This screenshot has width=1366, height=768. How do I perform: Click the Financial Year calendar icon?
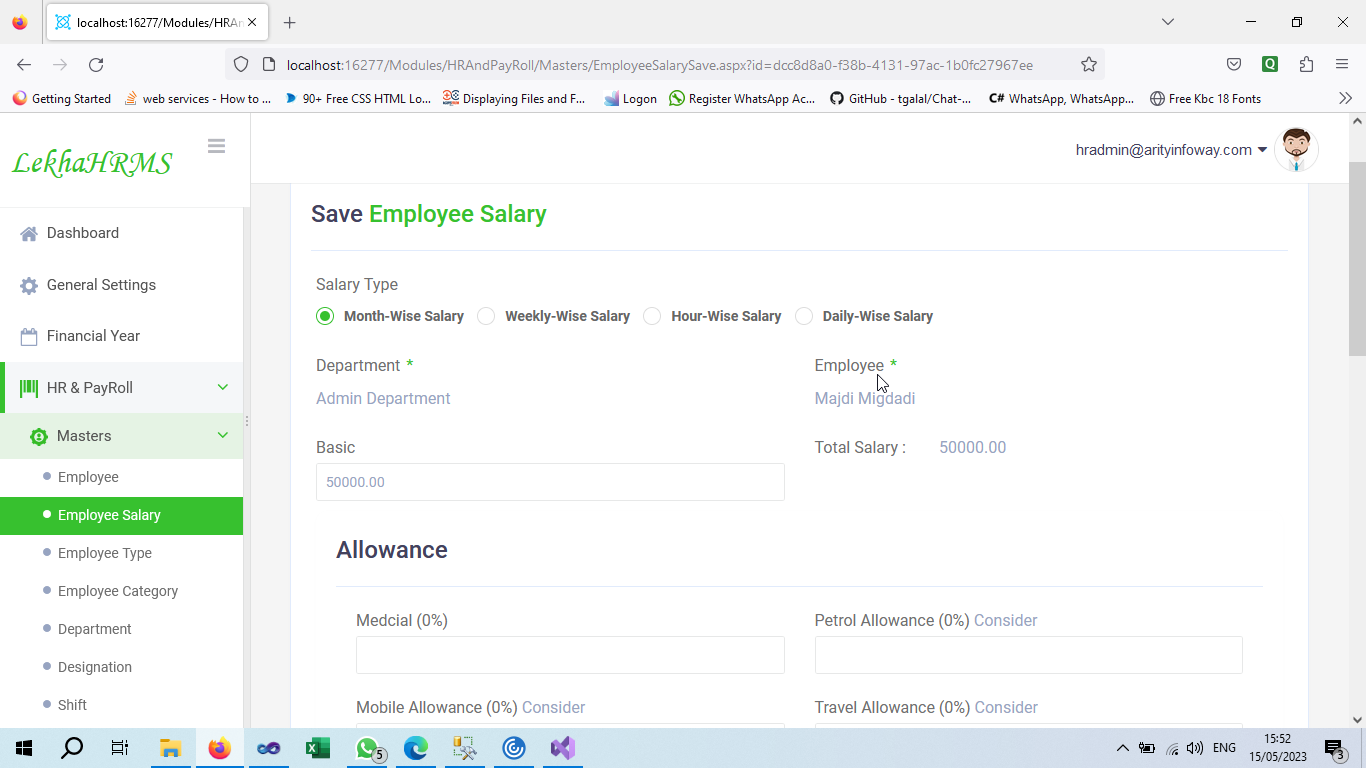coord(29,336)
